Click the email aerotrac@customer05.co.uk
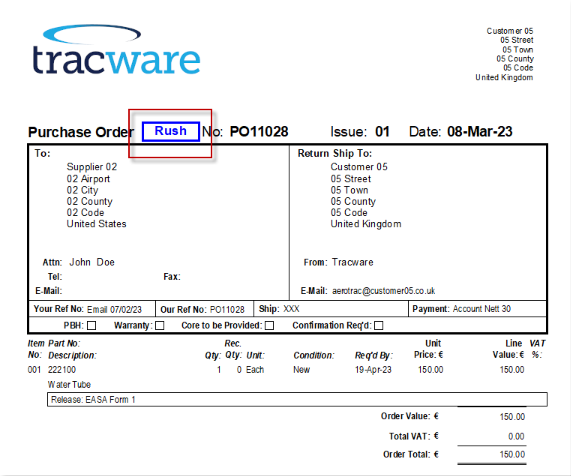This screenshot has width=571, height=476. point(384,291)
